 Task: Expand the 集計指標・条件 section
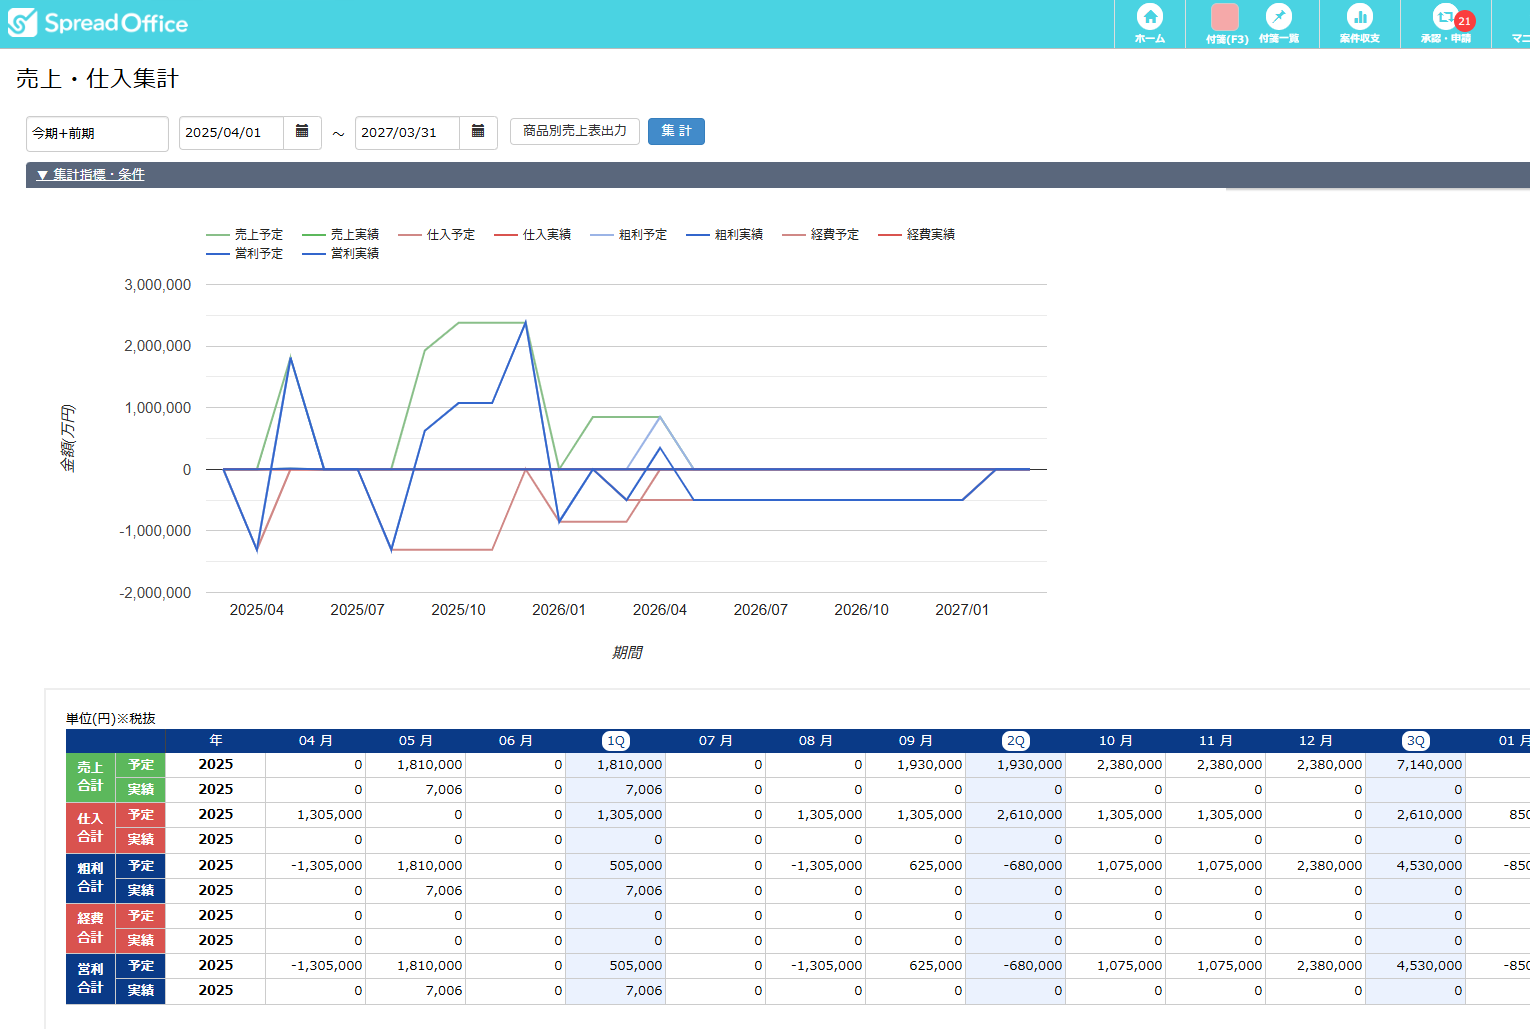click(x=91, y=175)
